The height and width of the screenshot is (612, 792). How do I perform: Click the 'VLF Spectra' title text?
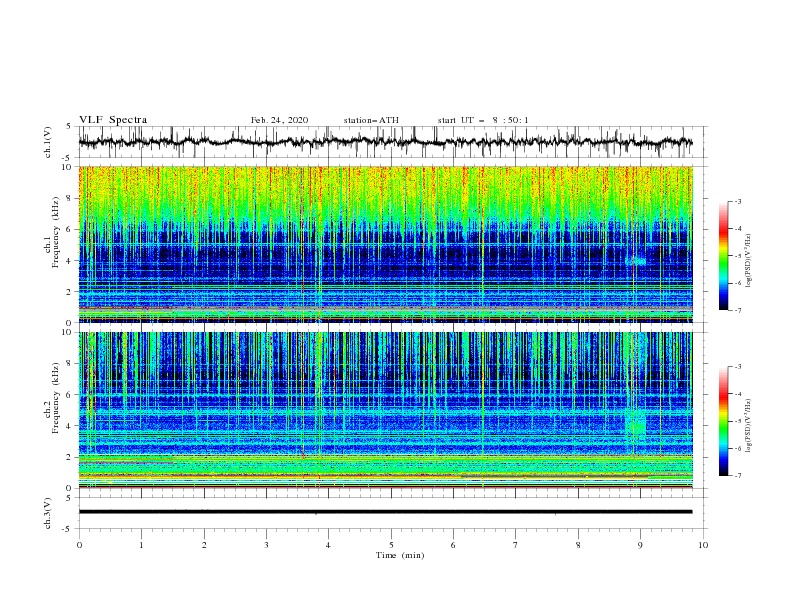pyautogui.click(x=113, y=120)
